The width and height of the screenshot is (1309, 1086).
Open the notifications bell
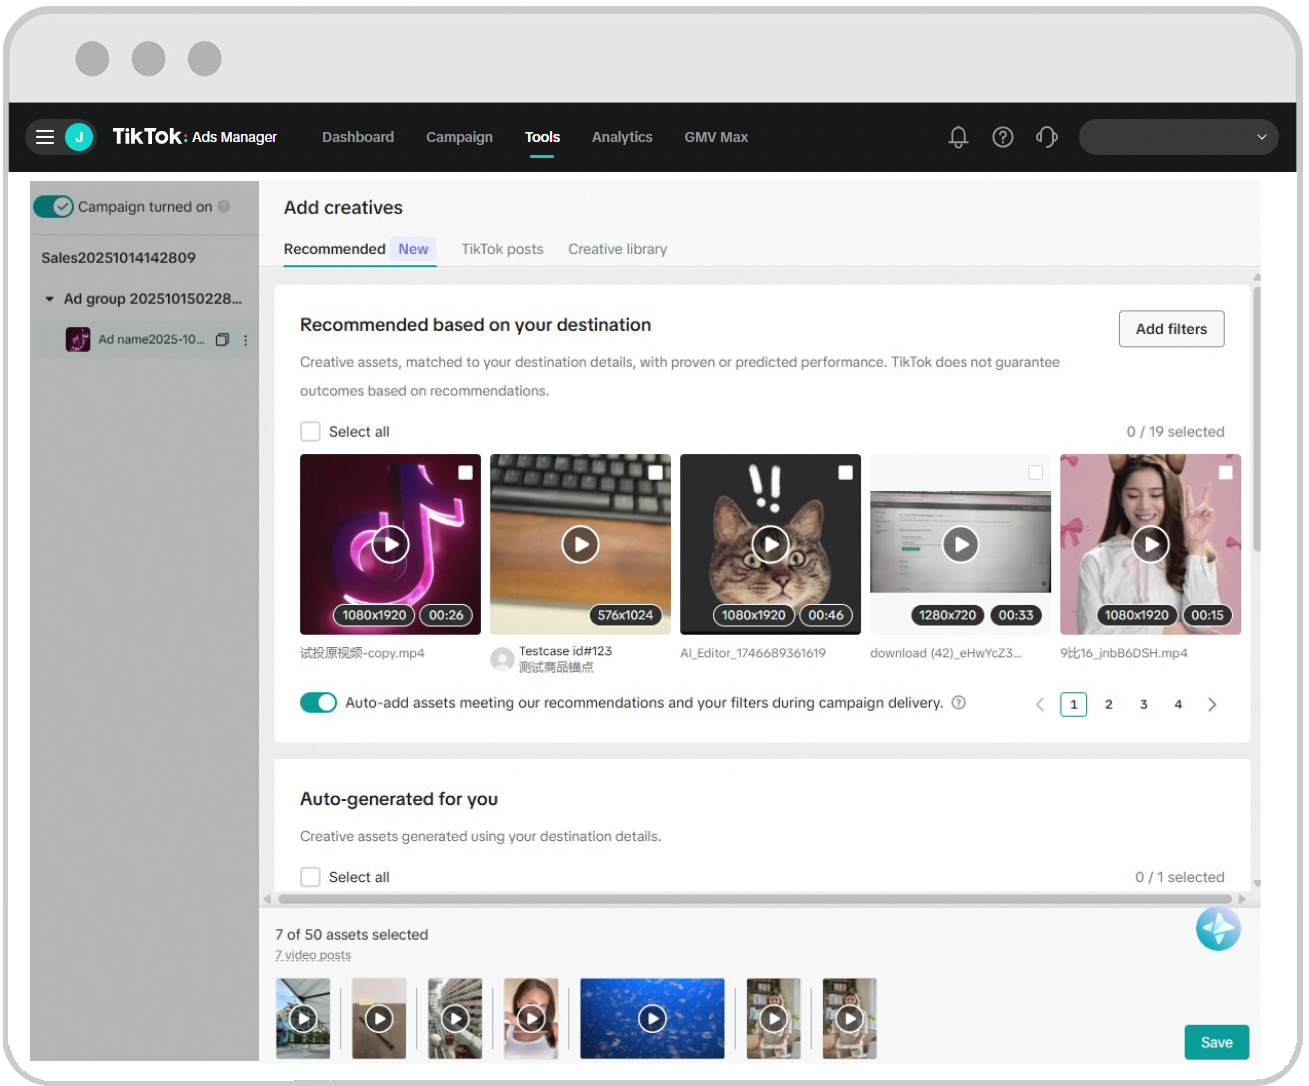958,137
